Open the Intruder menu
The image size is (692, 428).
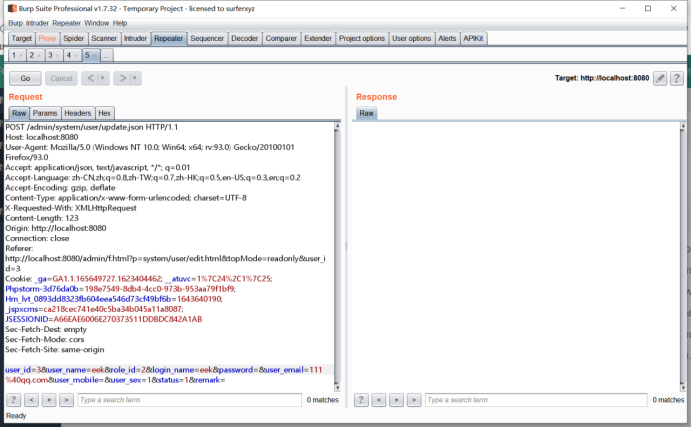(37, 23)
